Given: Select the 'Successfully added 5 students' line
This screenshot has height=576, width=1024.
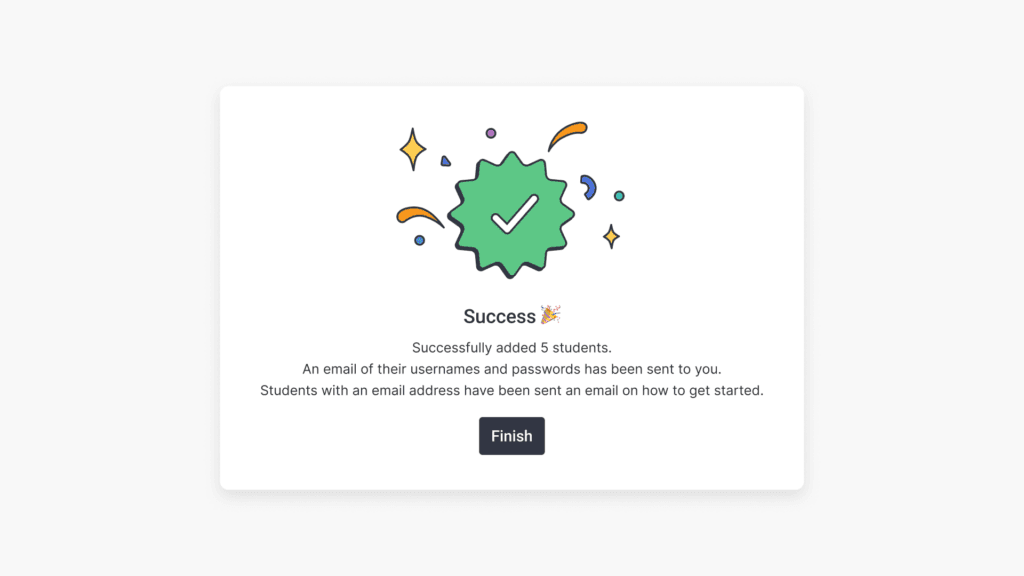Looking at the screenshot, I should click(x=512, y=347).
